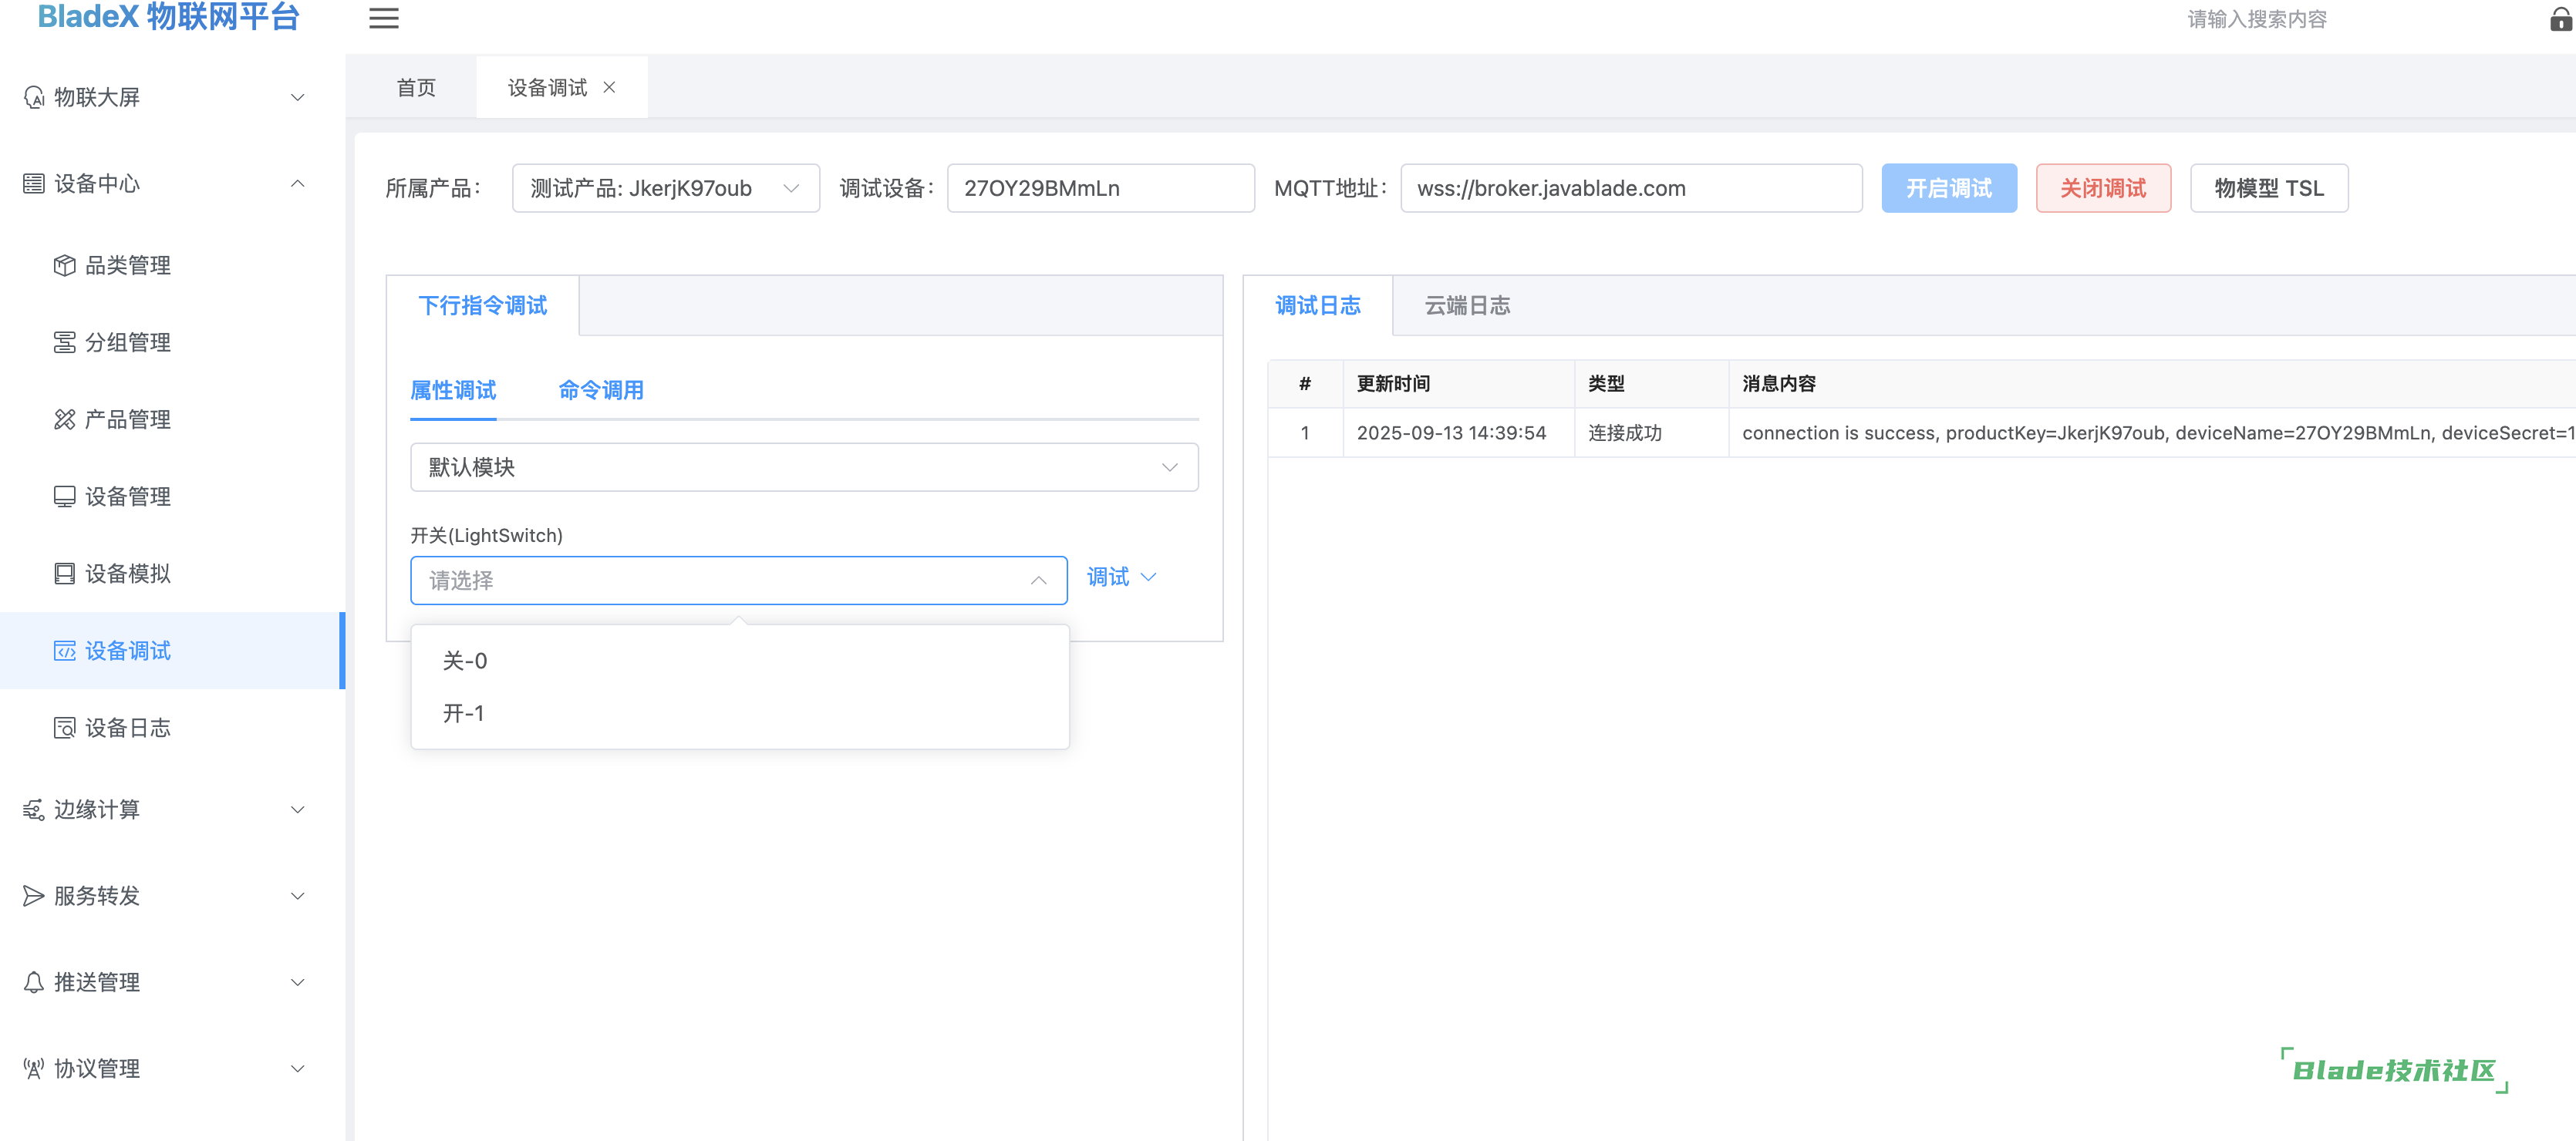Screen dimensions: 2576x1141
Task: Click the 推送管理 bell icon
Action: click(x=34, y=982)
